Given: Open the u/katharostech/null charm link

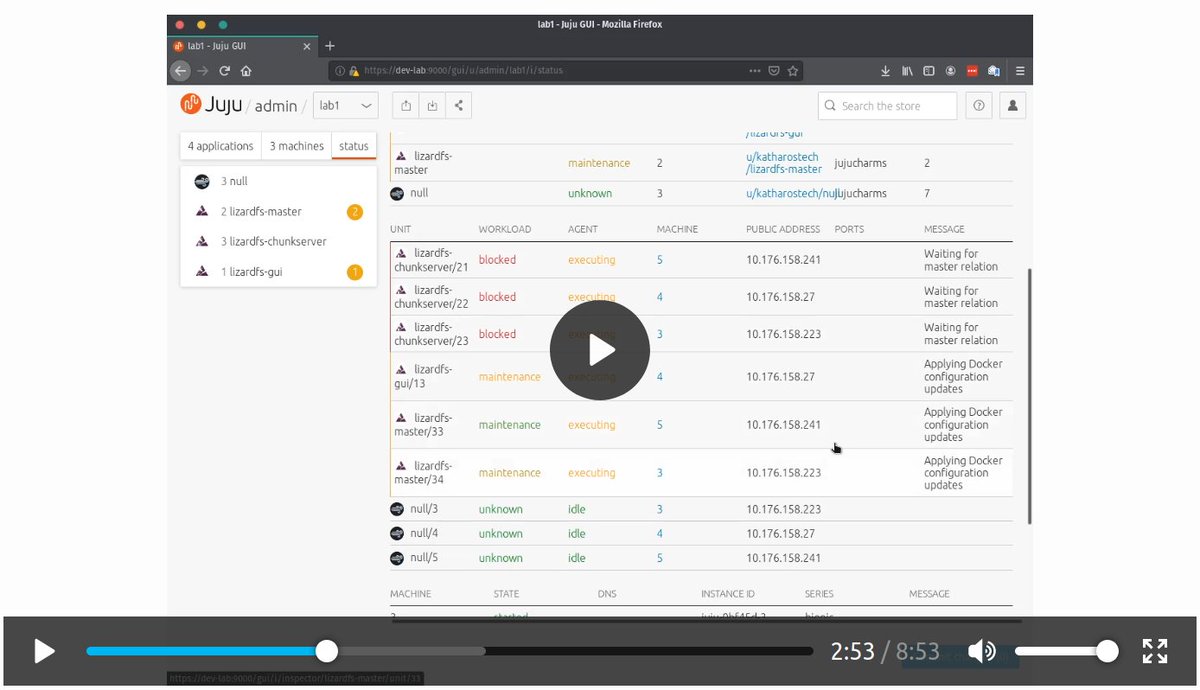Looking at the screenshot, I should click(790, 193).
